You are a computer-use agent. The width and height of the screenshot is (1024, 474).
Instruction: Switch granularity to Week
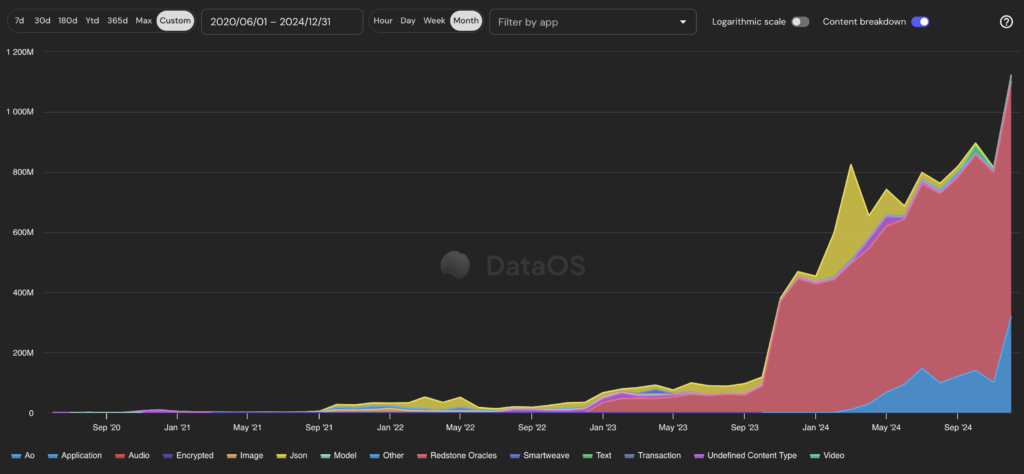(434, 21)
